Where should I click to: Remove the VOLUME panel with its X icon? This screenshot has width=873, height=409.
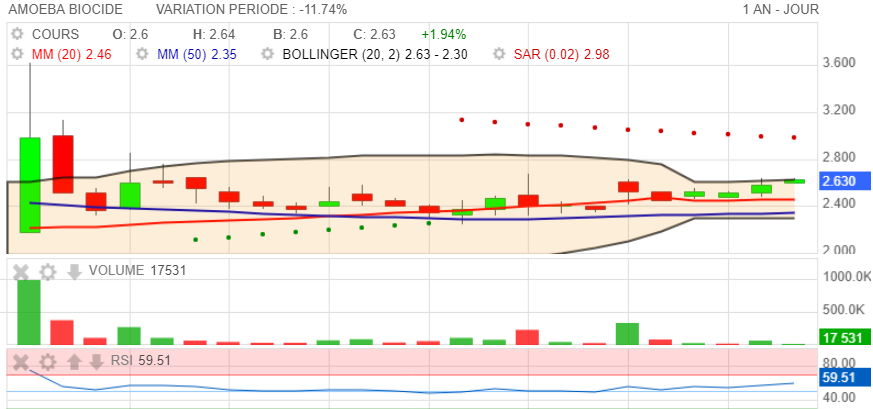(x=21, y=272)
